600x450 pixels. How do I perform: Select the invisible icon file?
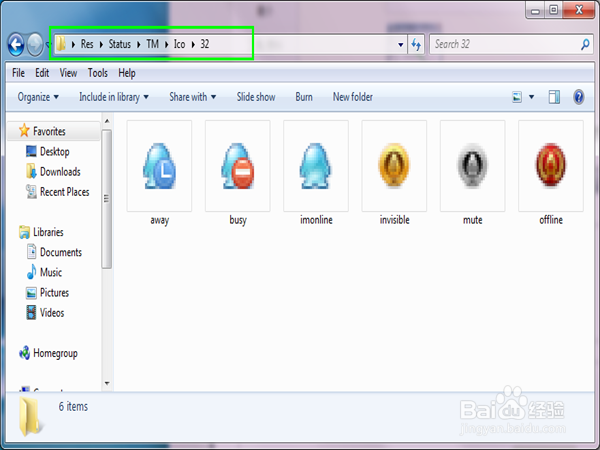(394, 166)
